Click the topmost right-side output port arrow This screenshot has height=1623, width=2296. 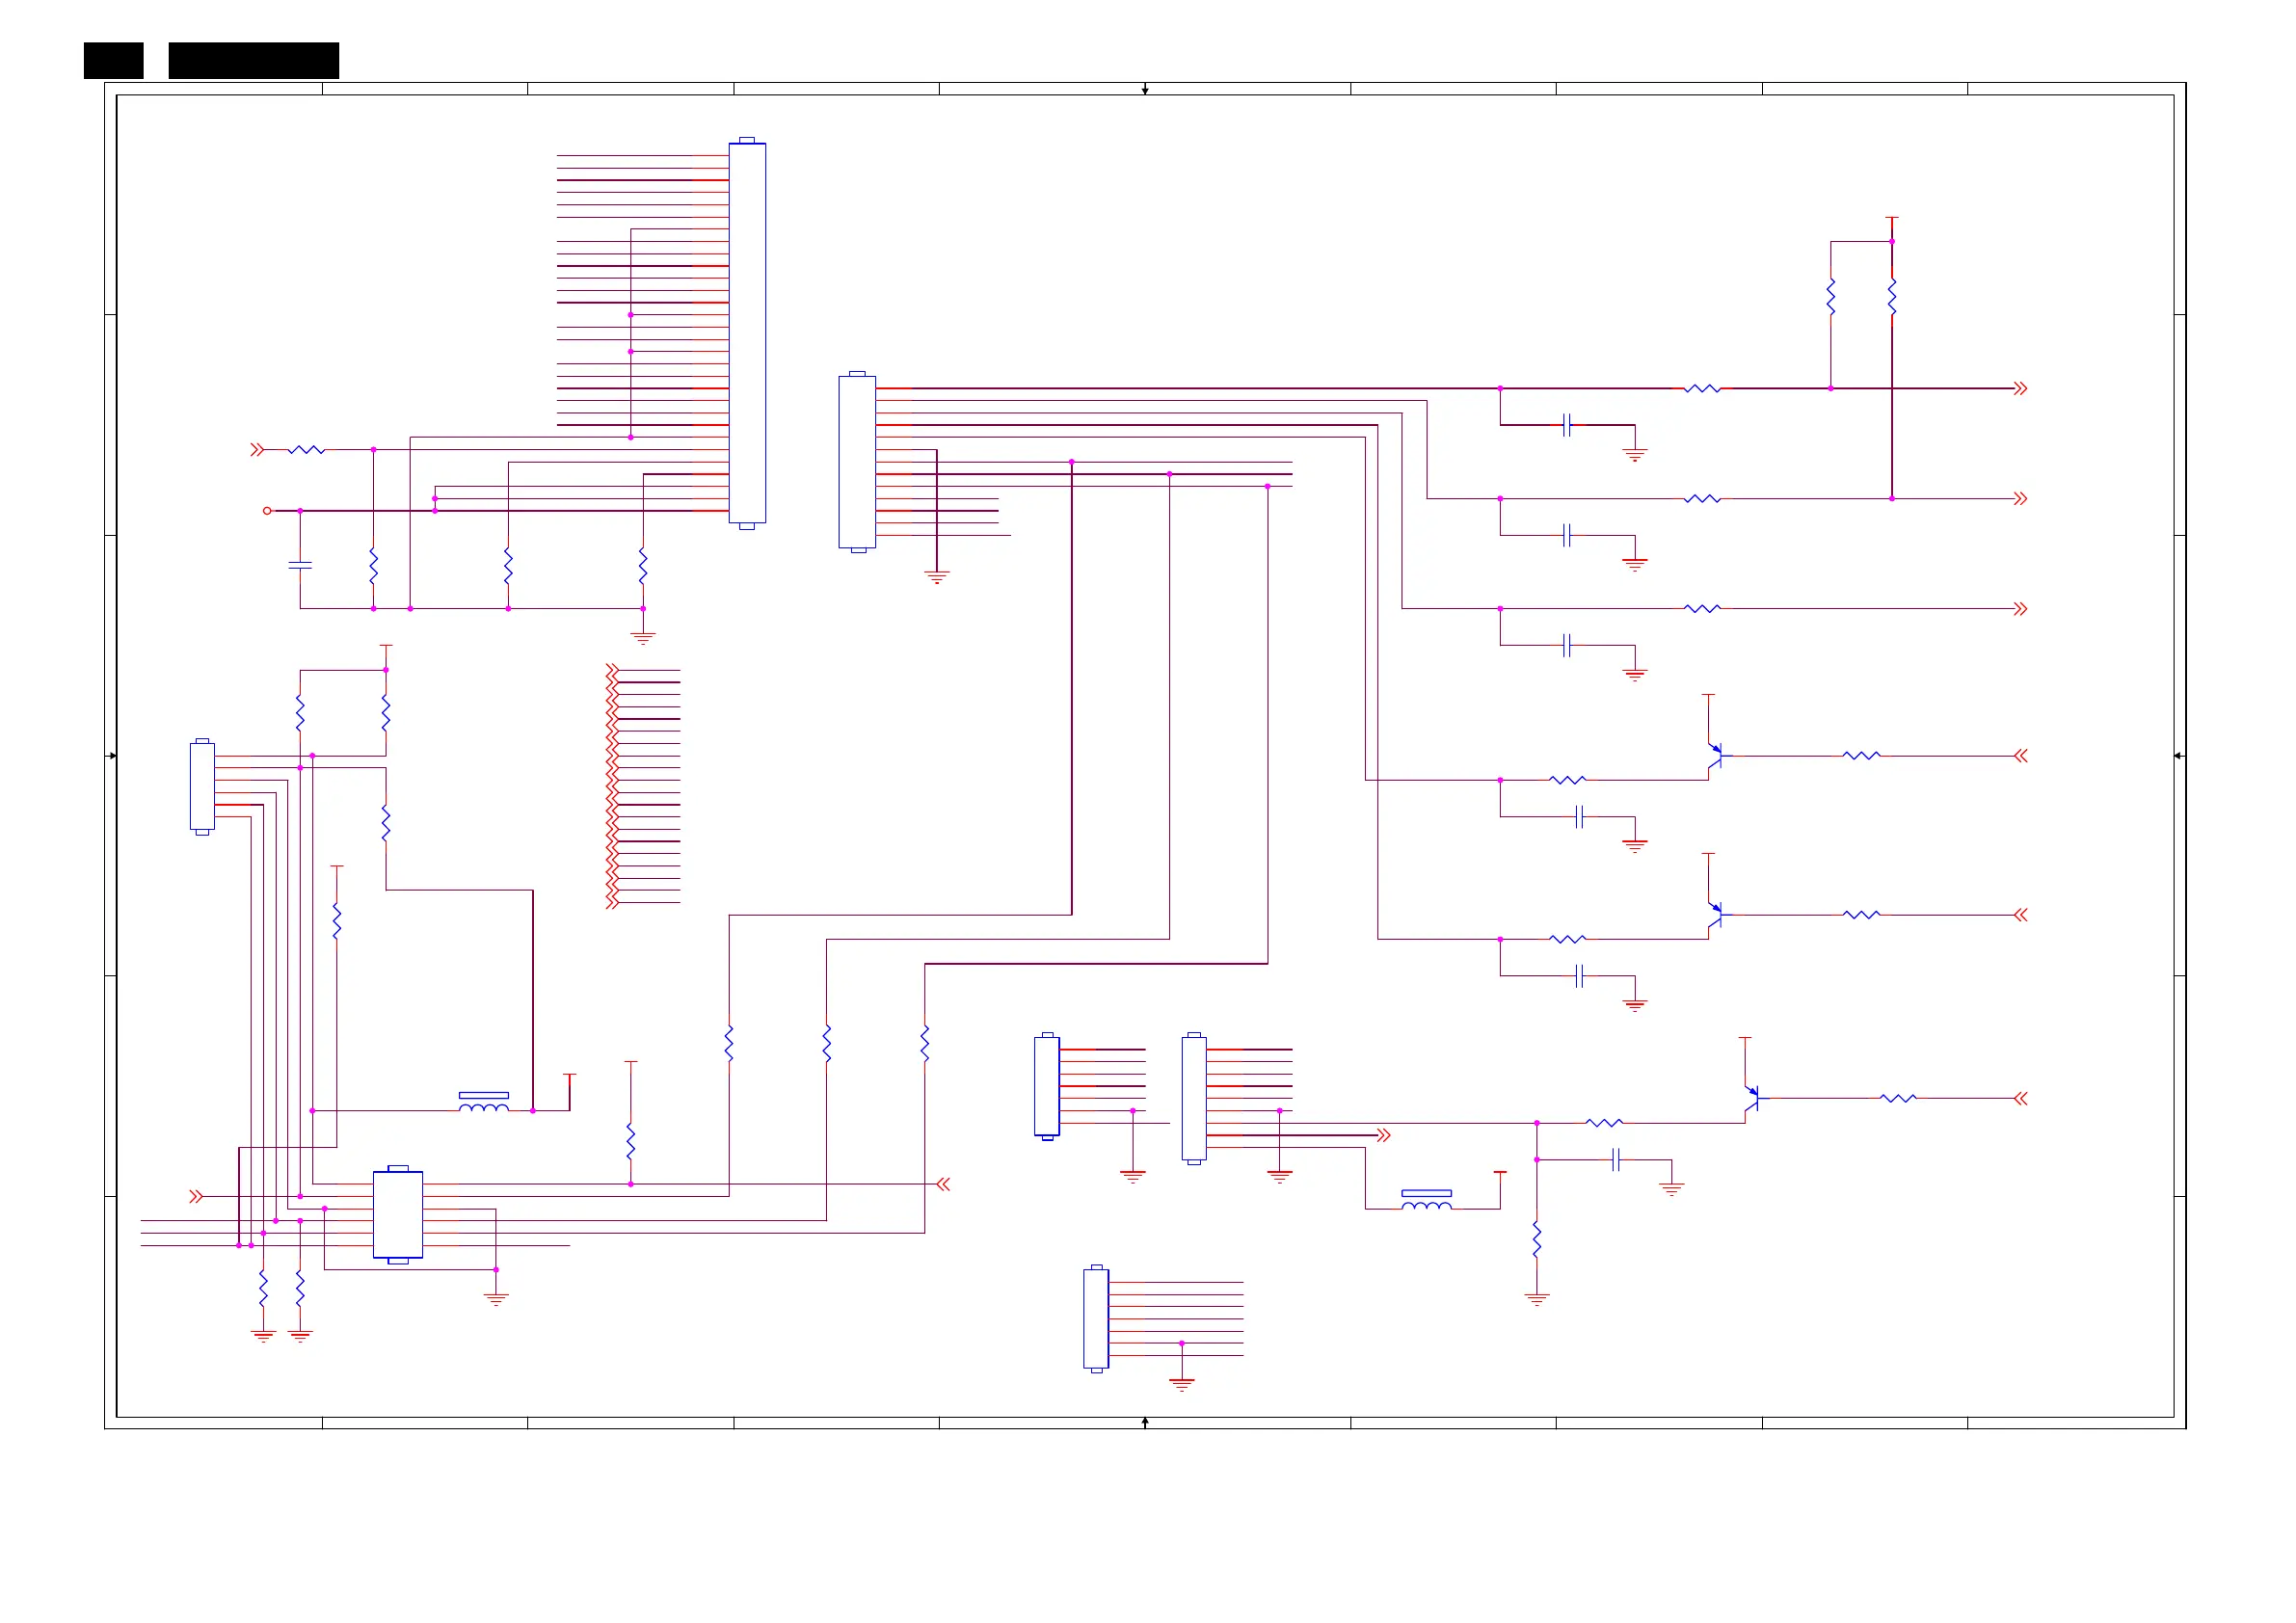[x=2020, y=388]
